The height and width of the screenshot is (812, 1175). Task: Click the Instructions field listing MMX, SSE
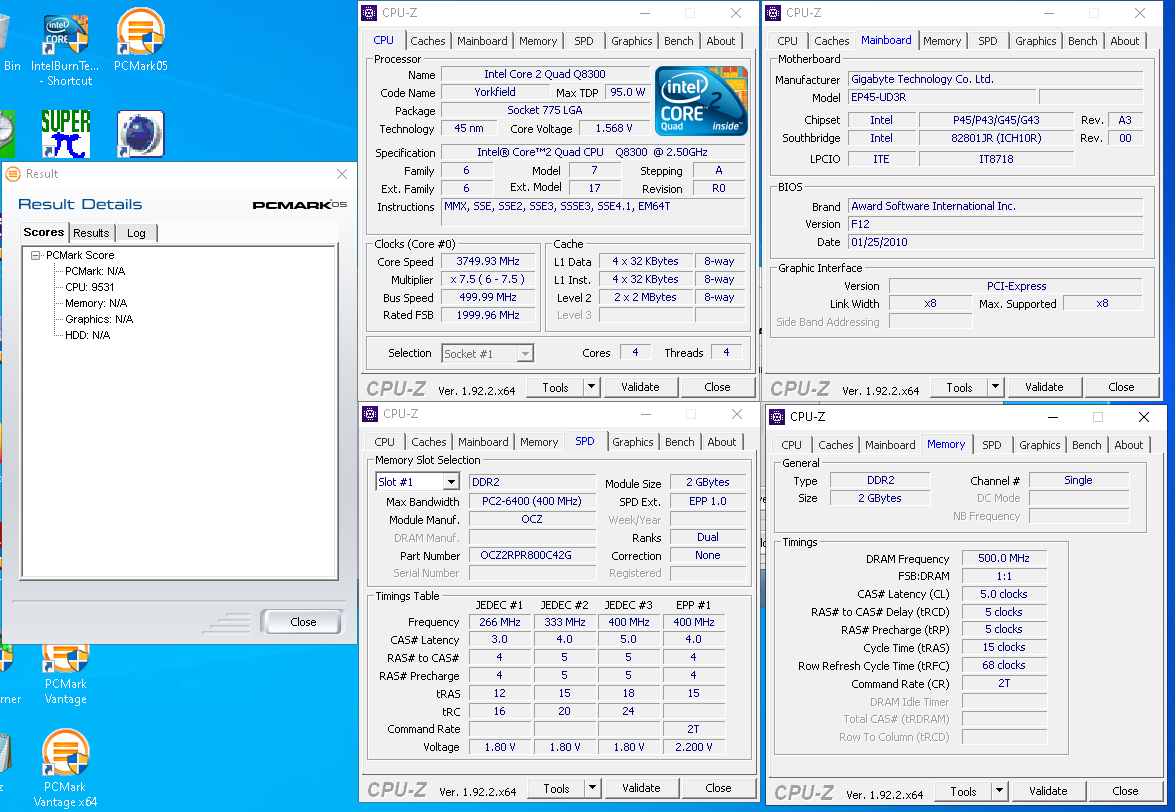594,212
